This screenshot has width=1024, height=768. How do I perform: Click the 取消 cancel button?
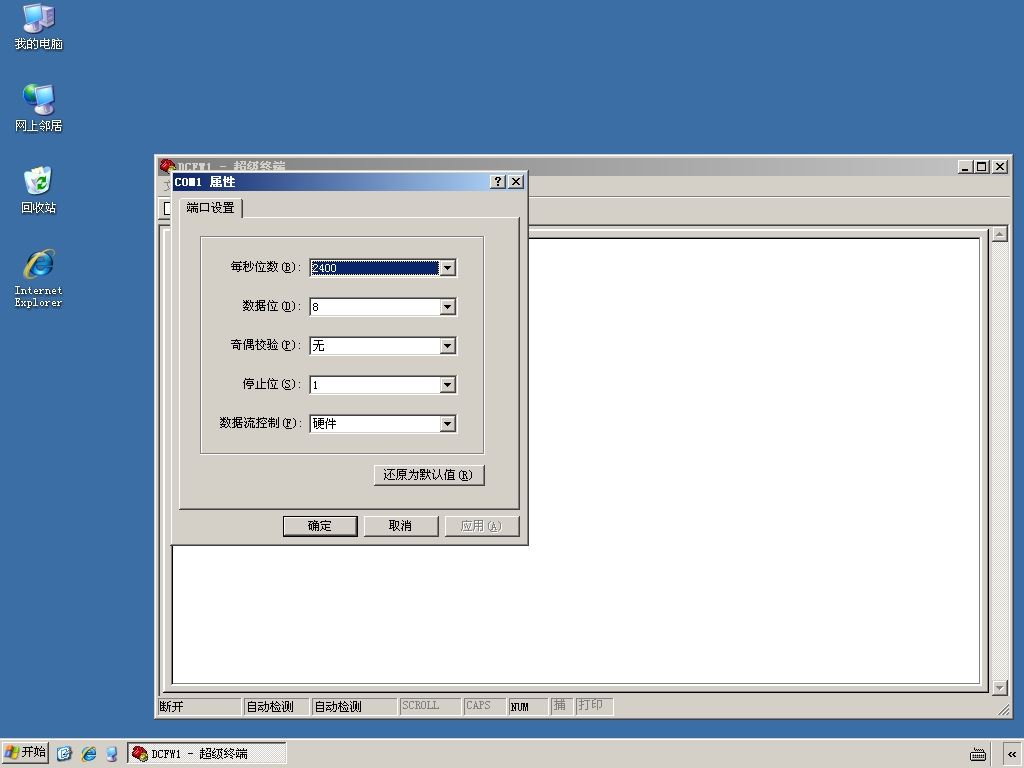(x=400, y=526)
